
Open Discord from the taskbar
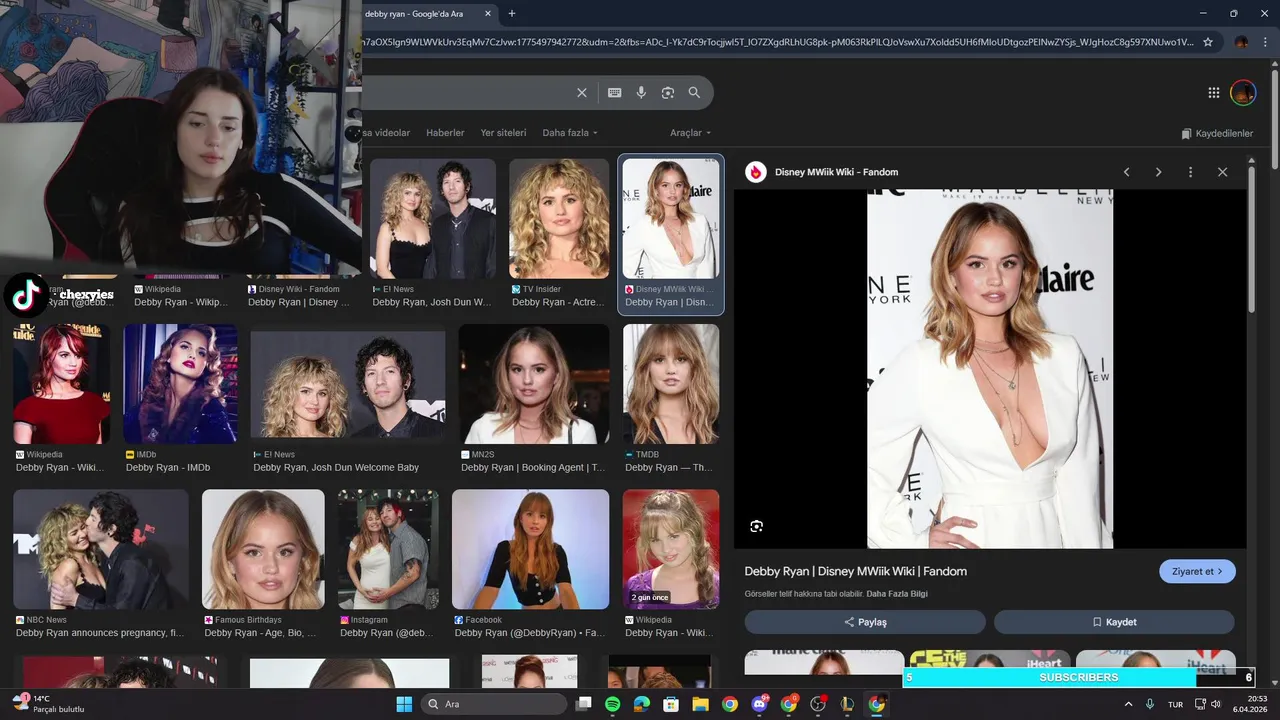pos(759,704)
